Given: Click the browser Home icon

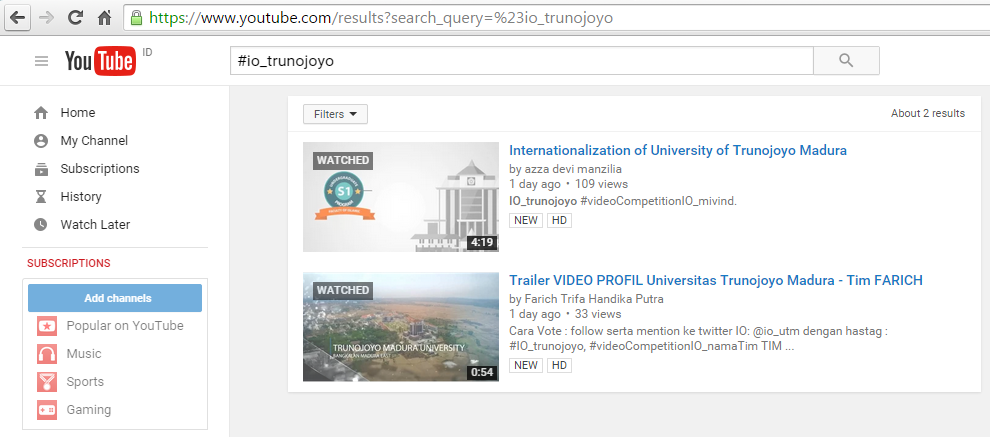Looking at the screenshot, I should [104, 18].
